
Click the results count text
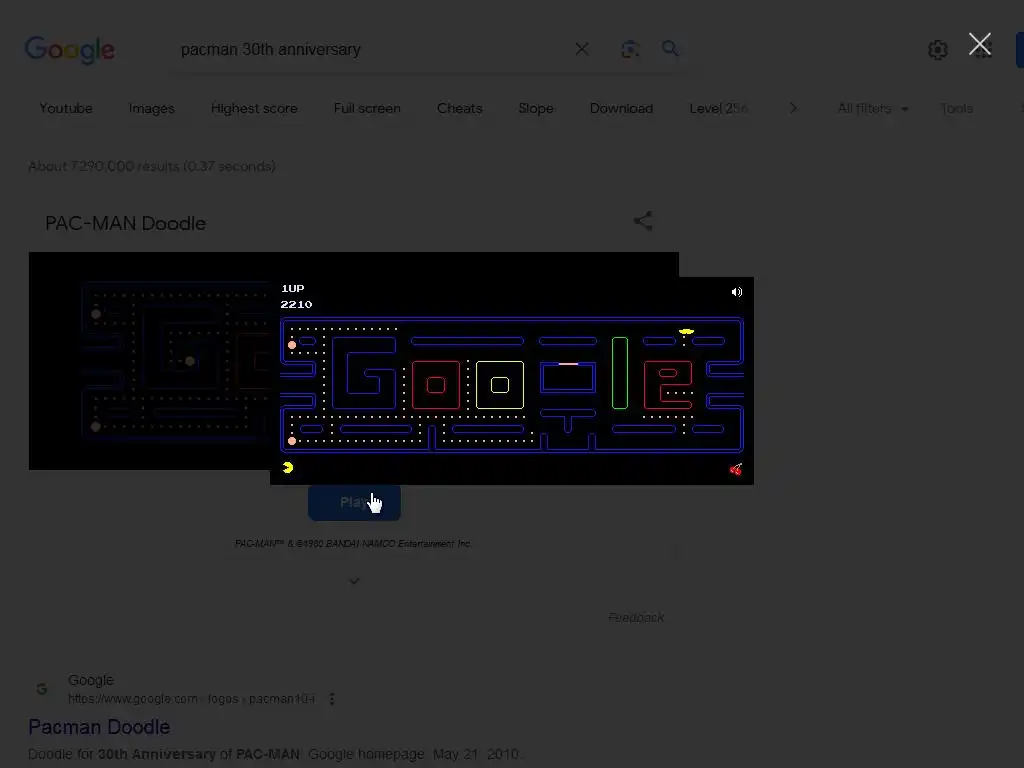[152, 166]
